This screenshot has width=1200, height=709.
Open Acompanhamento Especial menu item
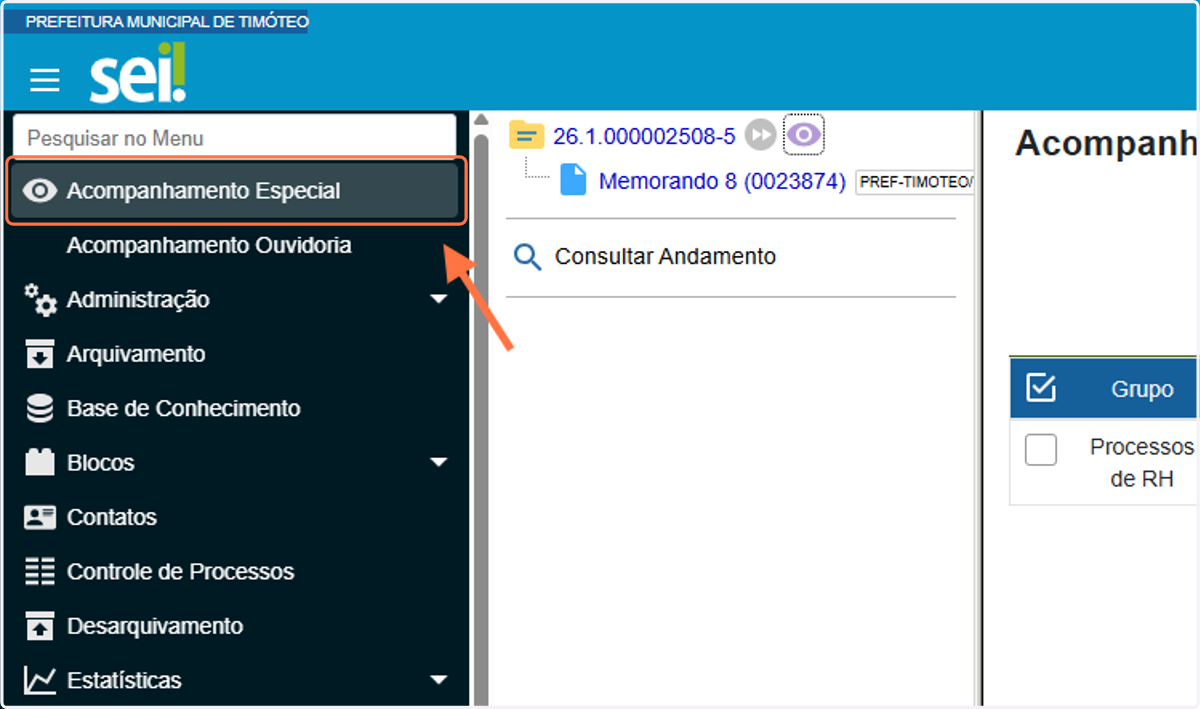(236, 191)
